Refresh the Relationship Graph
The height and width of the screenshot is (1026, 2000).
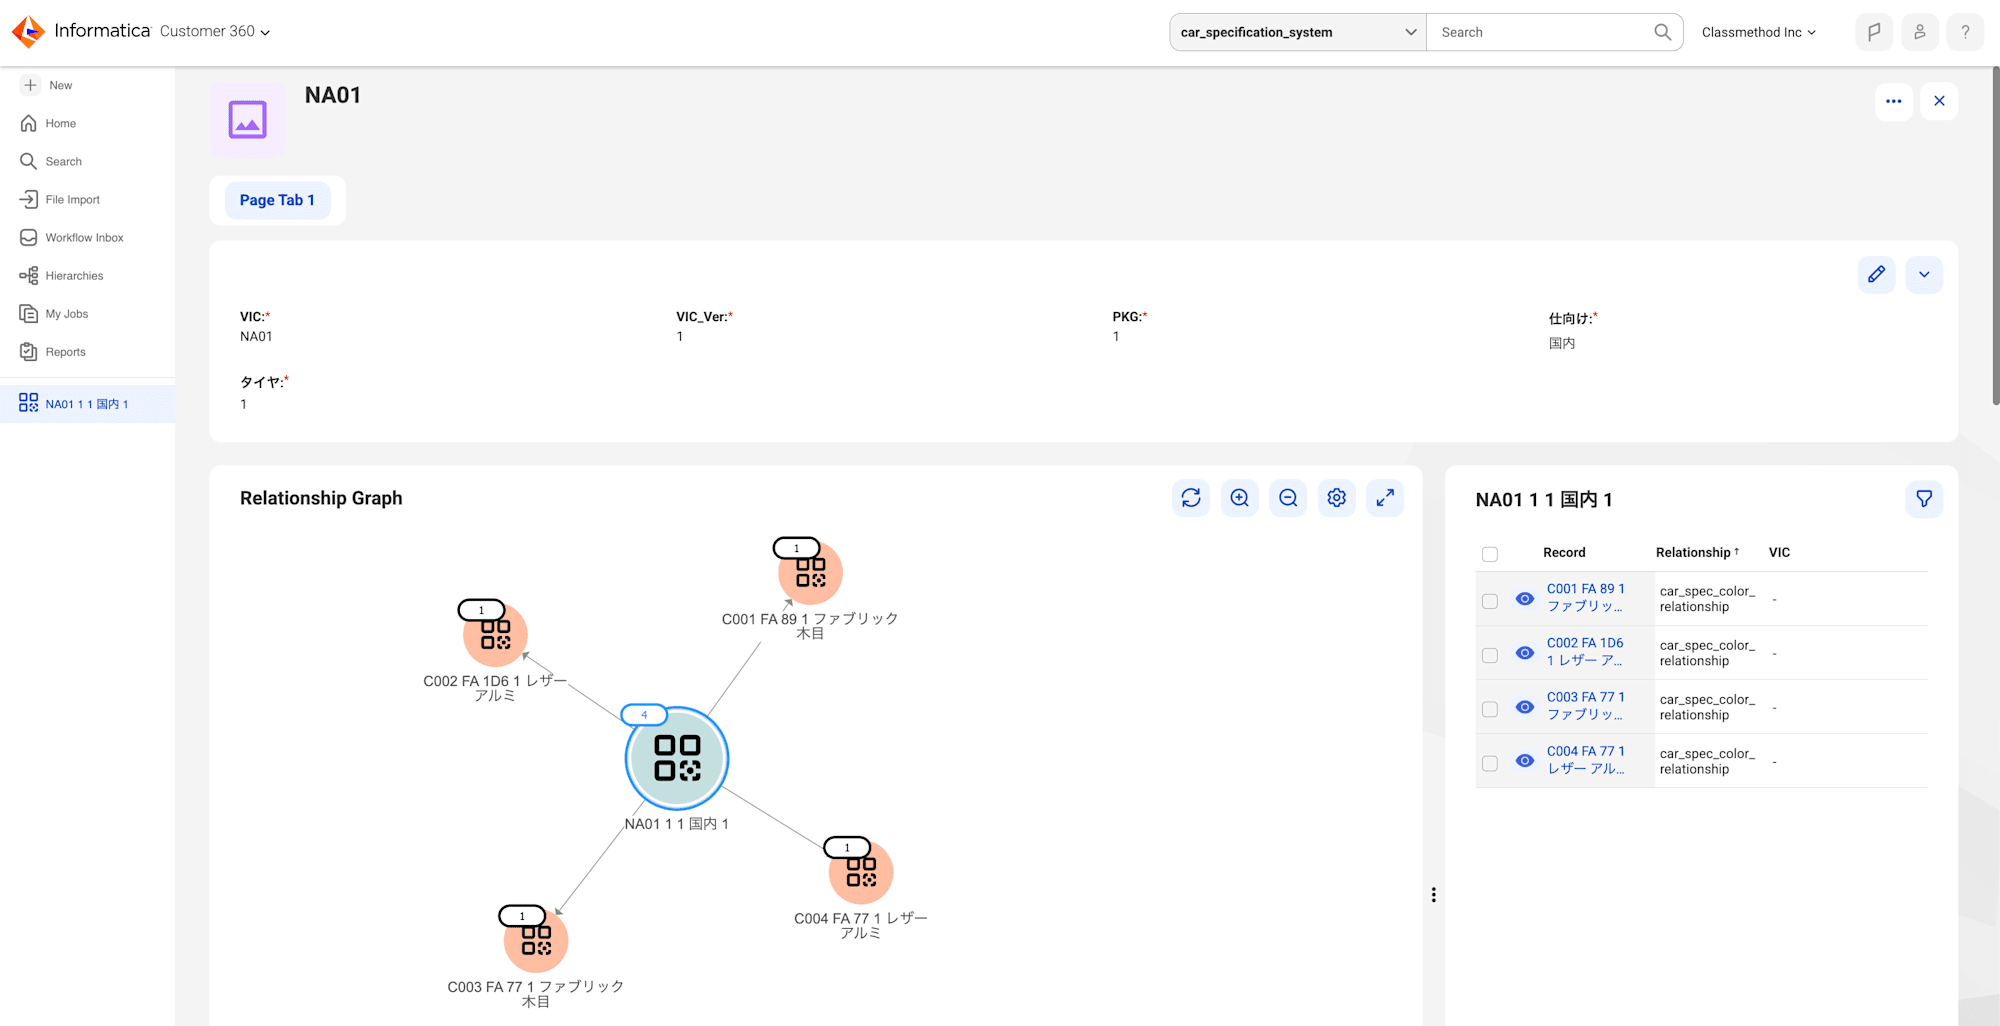click(x=1191, y=498)
